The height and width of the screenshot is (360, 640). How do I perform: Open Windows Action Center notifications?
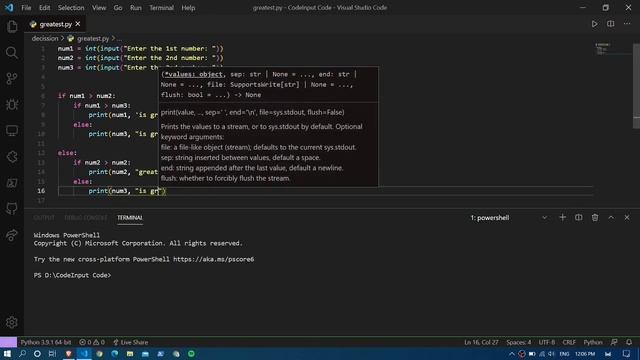pos(627,354)
